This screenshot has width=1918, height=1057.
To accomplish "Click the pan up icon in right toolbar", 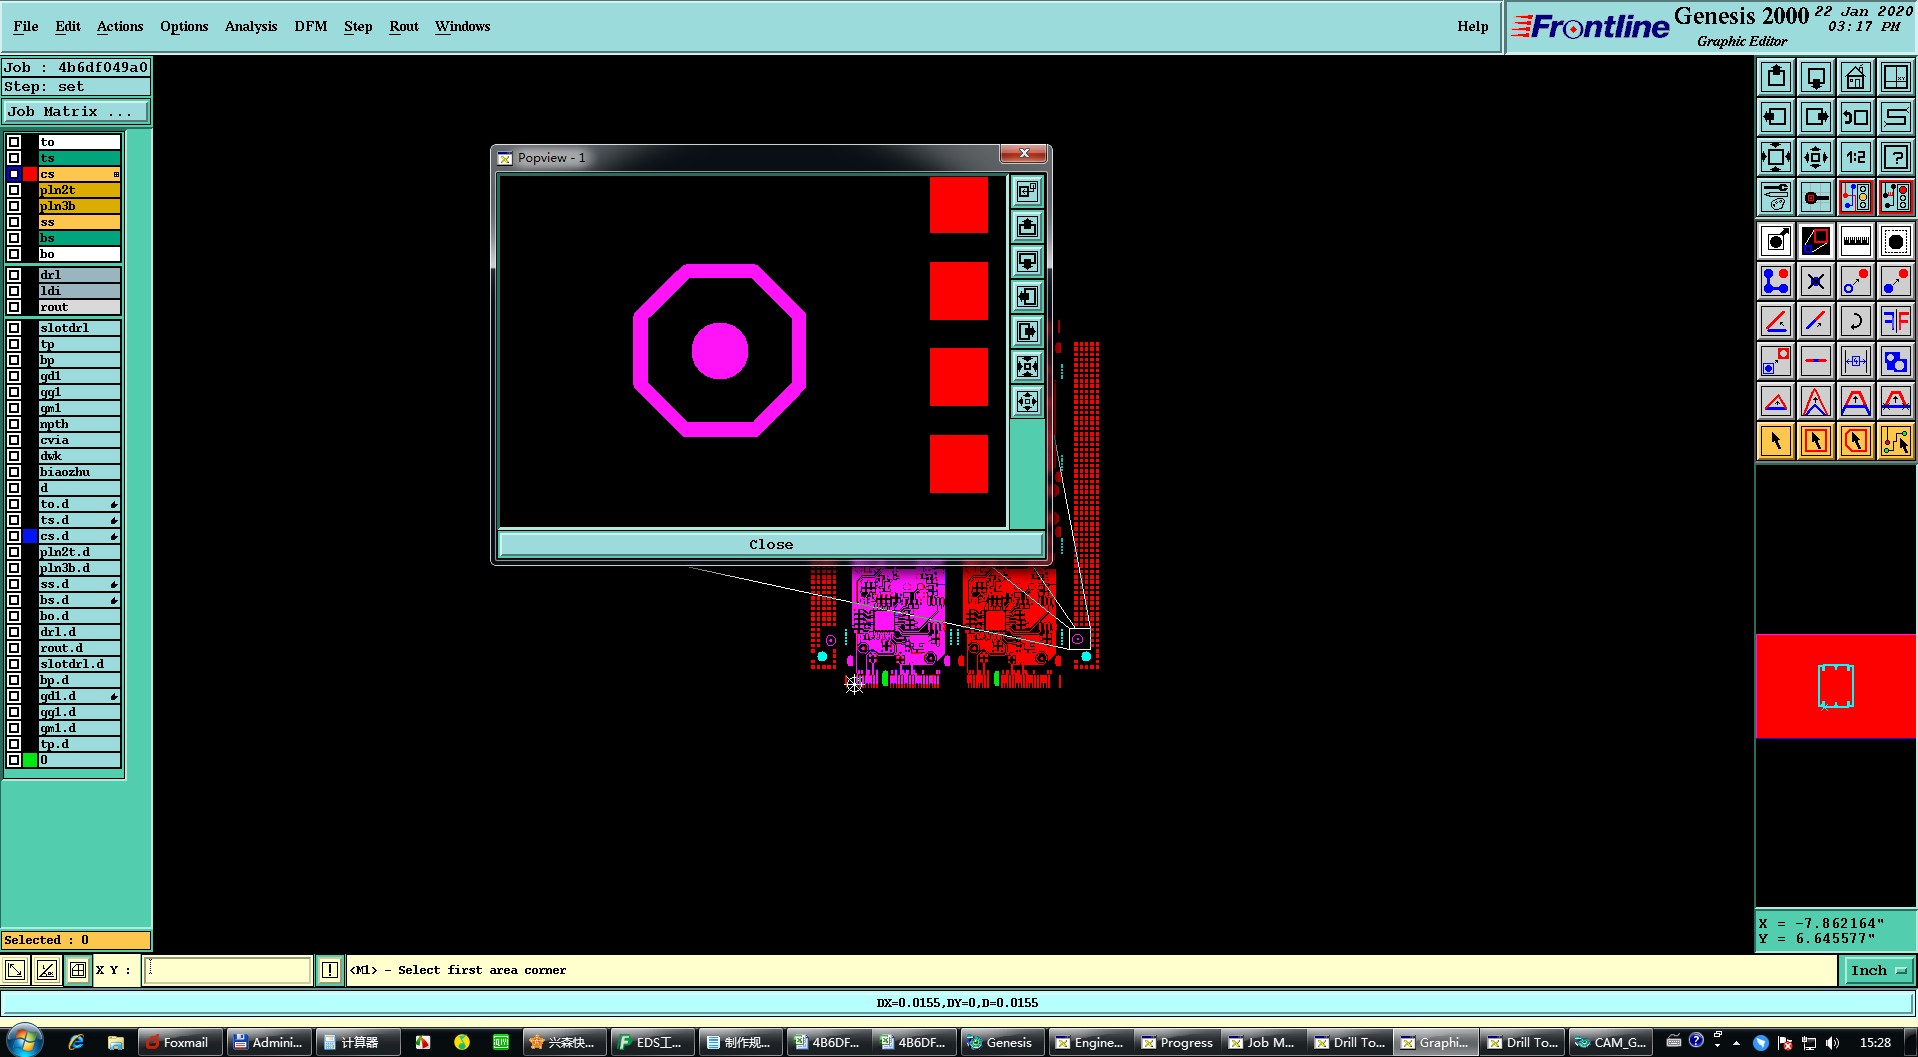I will (x=1776, y=77).
